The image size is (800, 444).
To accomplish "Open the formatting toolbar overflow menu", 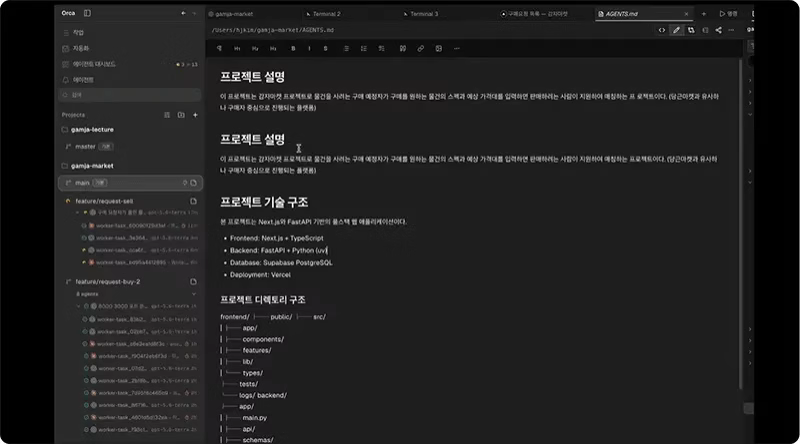I will coord(457,48).
